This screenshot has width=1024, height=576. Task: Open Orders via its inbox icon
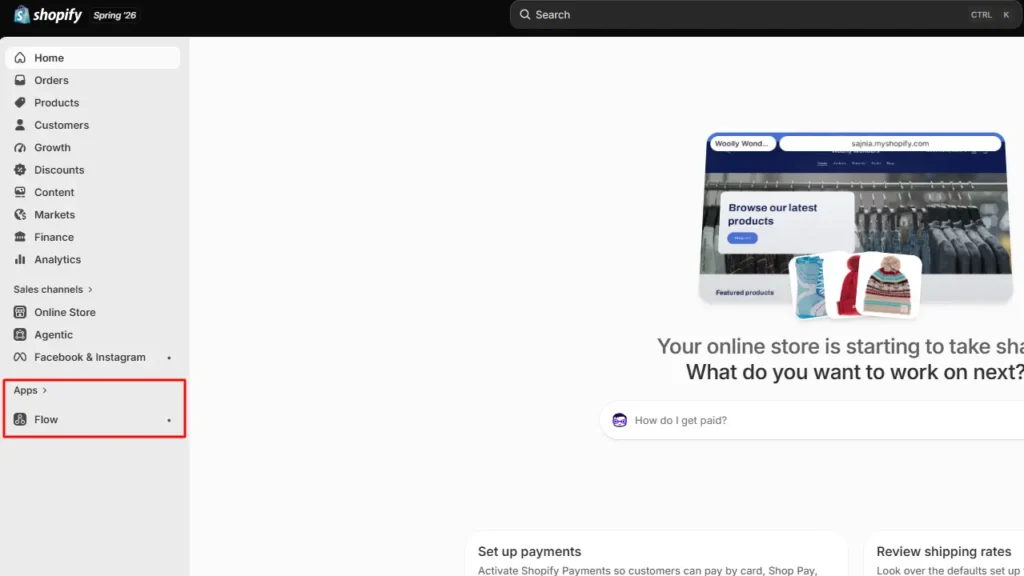20,80
